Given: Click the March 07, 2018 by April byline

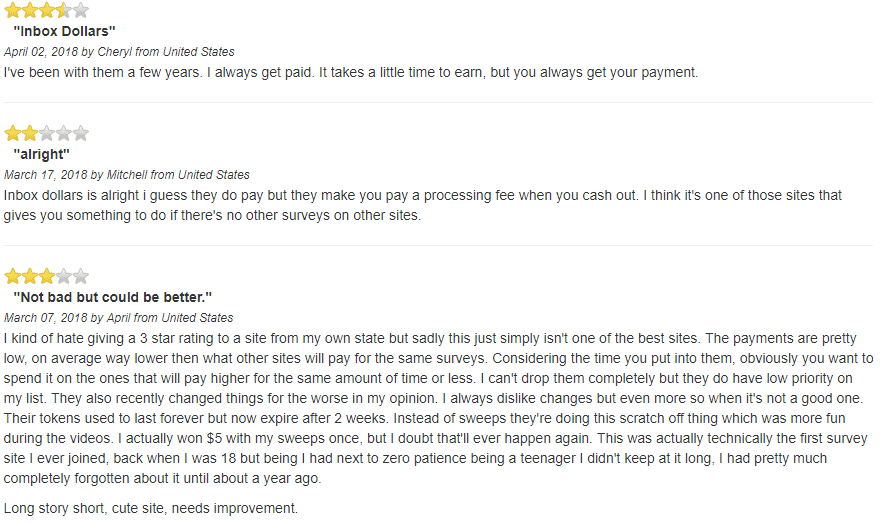Looking at the screenshot, I should (x=119, y=318).
